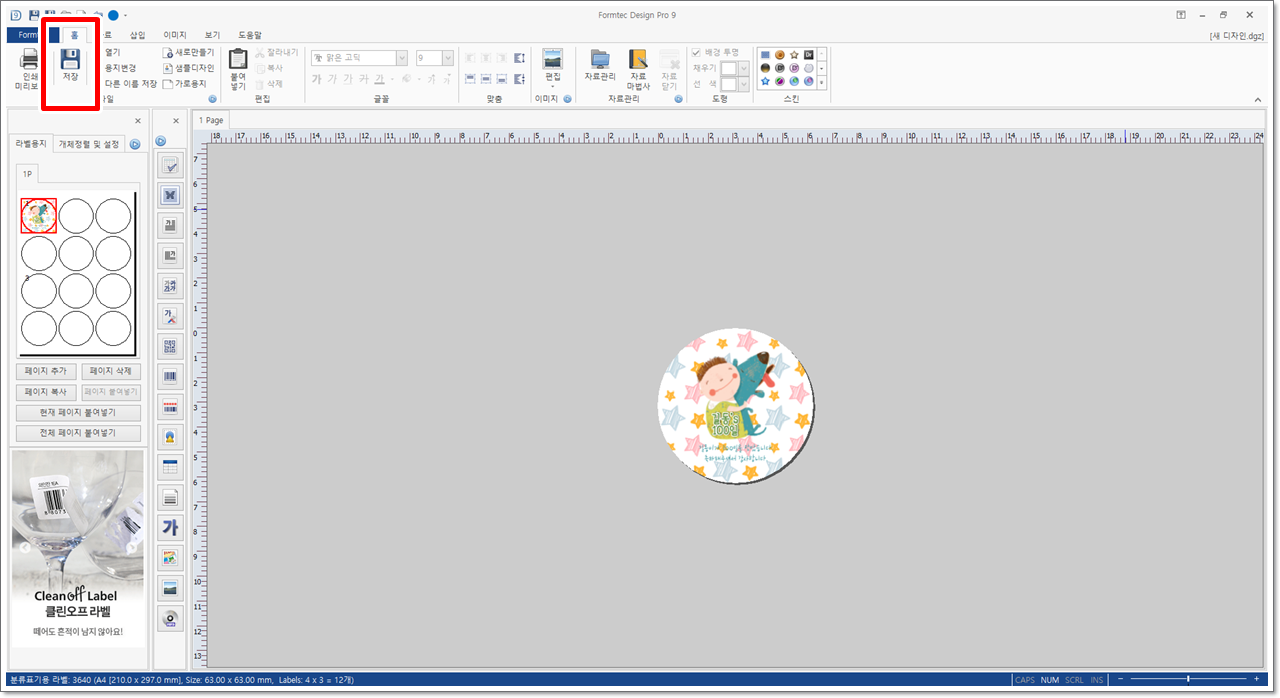Image resolution: width=1280 pixels, height=698 pixels.
Task: Click New (새로만들기) in the ribbon
Action: pyautogui.click(x=188, y=52)
